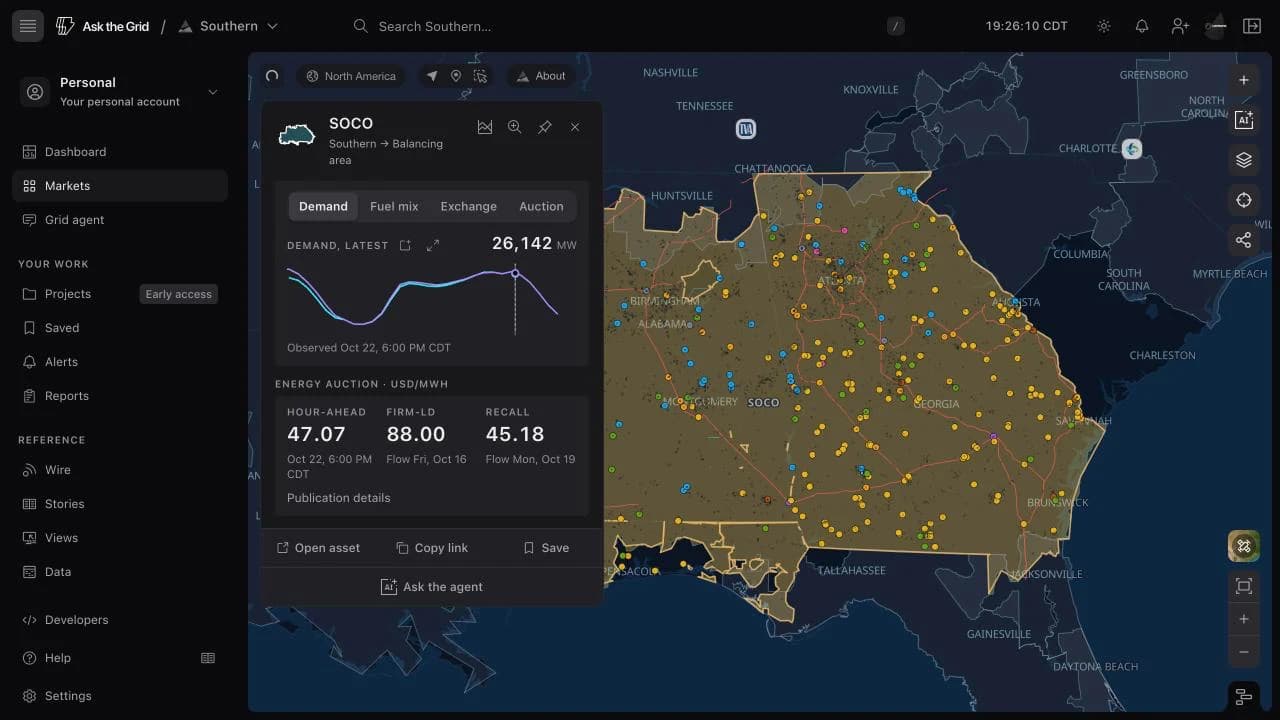Viewport: 1280px width, 720px height.
Task: Focus the Search Southern input field
Action: tap(628, 26)
